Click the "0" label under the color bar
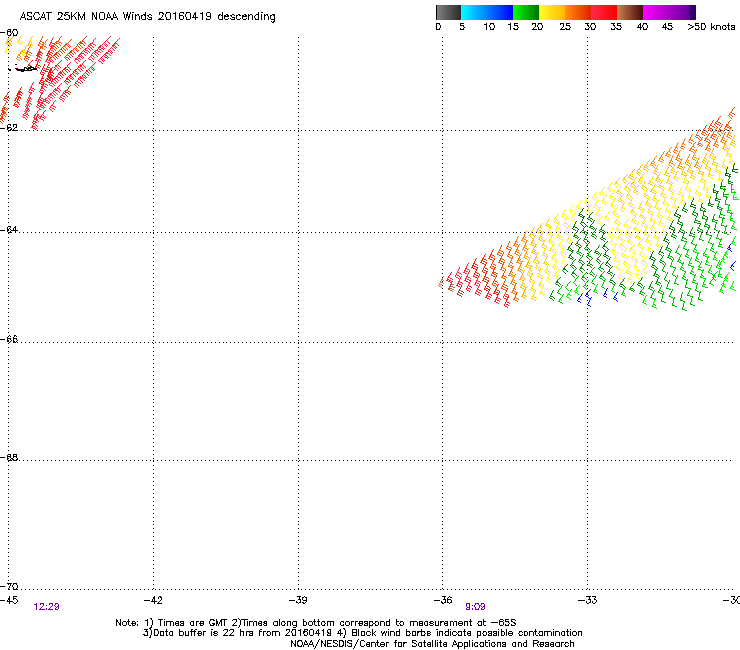Image resolution: width=740 pixels, height=650 pixels. (438, 27)
